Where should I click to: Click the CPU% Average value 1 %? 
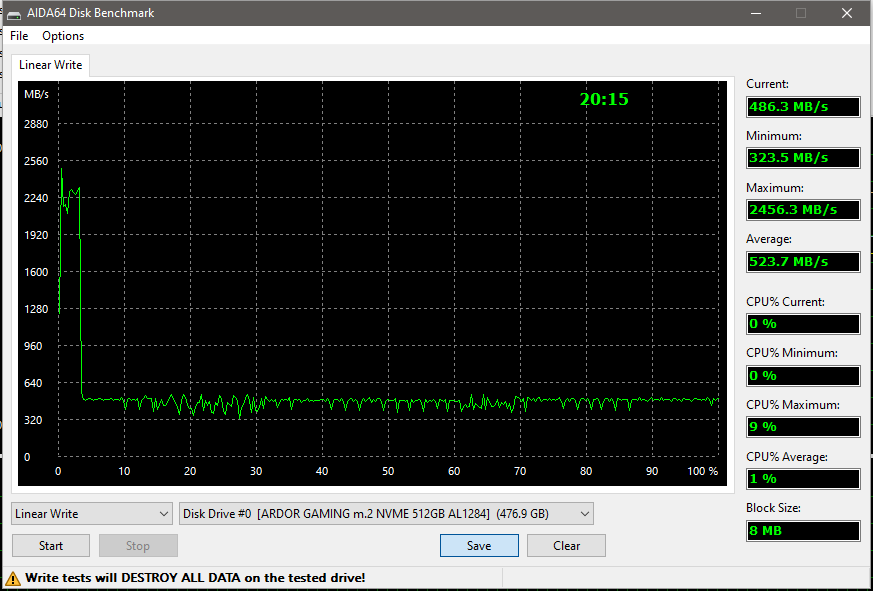[x=803, y=478]
